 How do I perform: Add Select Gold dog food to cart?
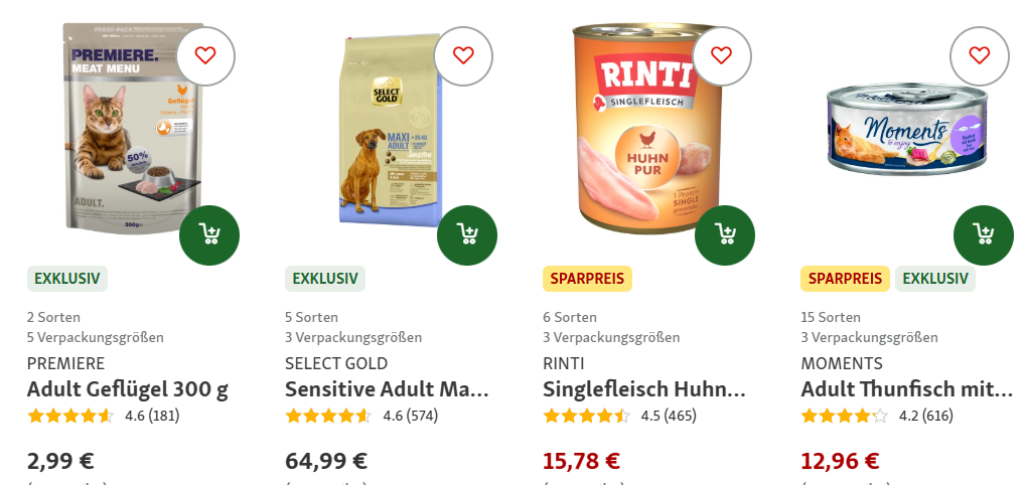tap(467, 235)
